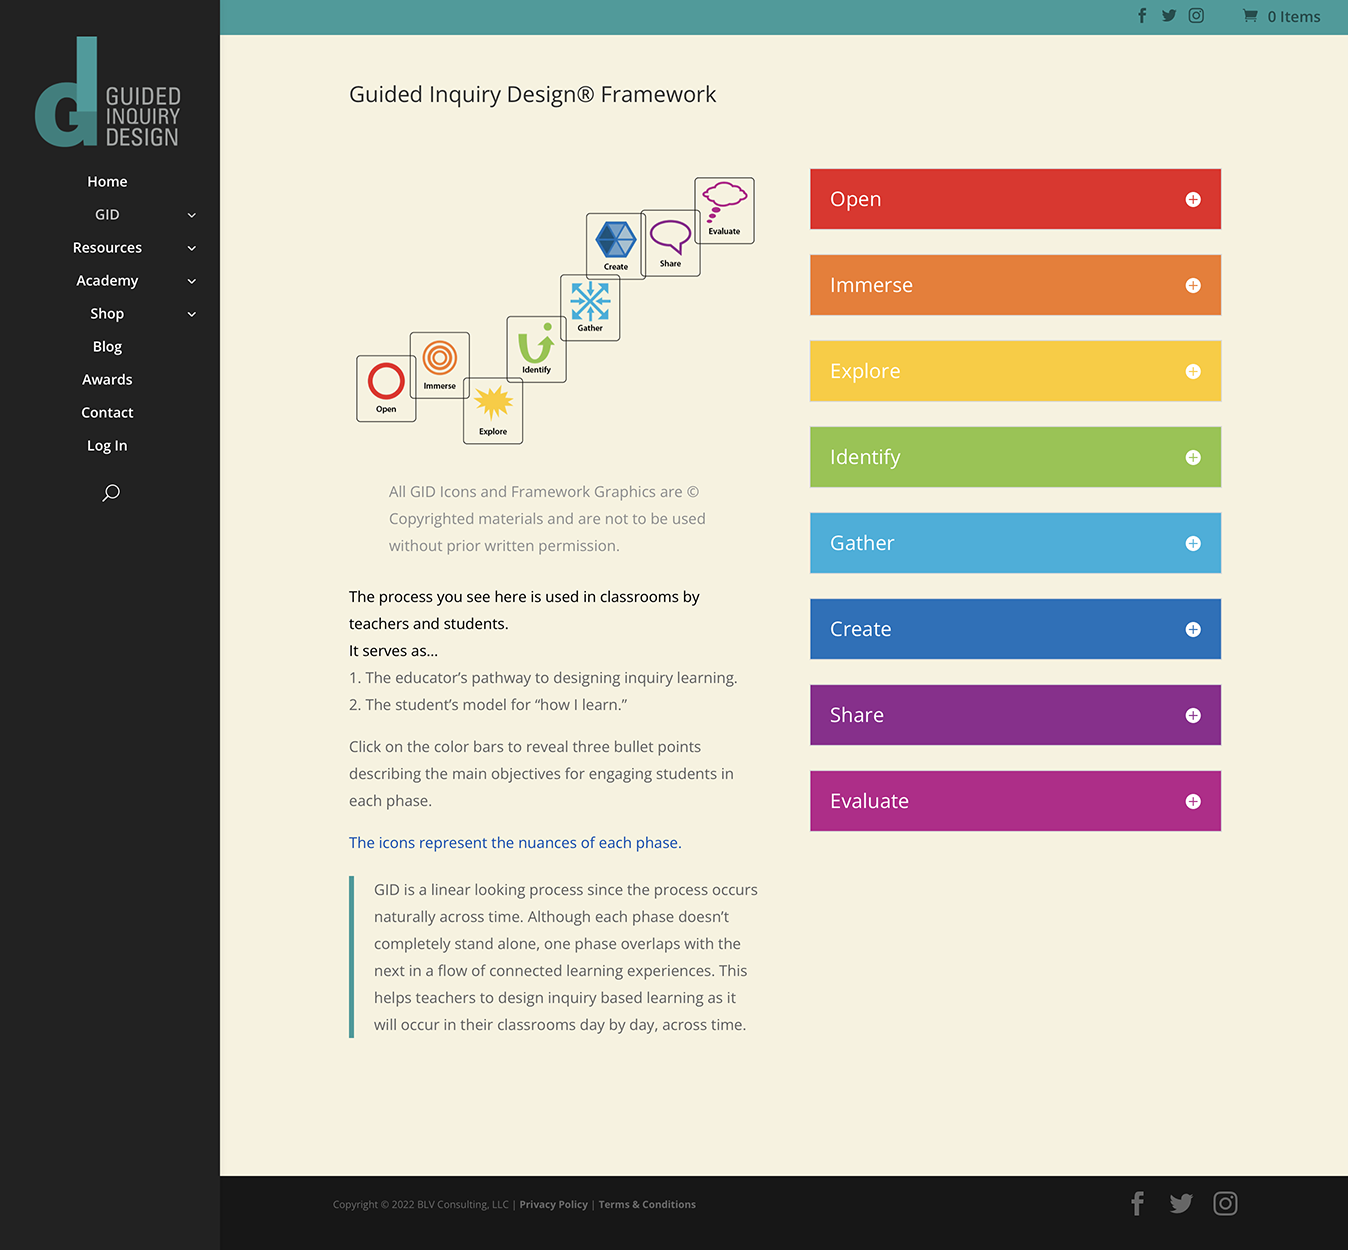This screenshot has width=1348, height=1250.
Task: Click Log In in sidebar
Action: pyautogui.click(x=107, y=445)
